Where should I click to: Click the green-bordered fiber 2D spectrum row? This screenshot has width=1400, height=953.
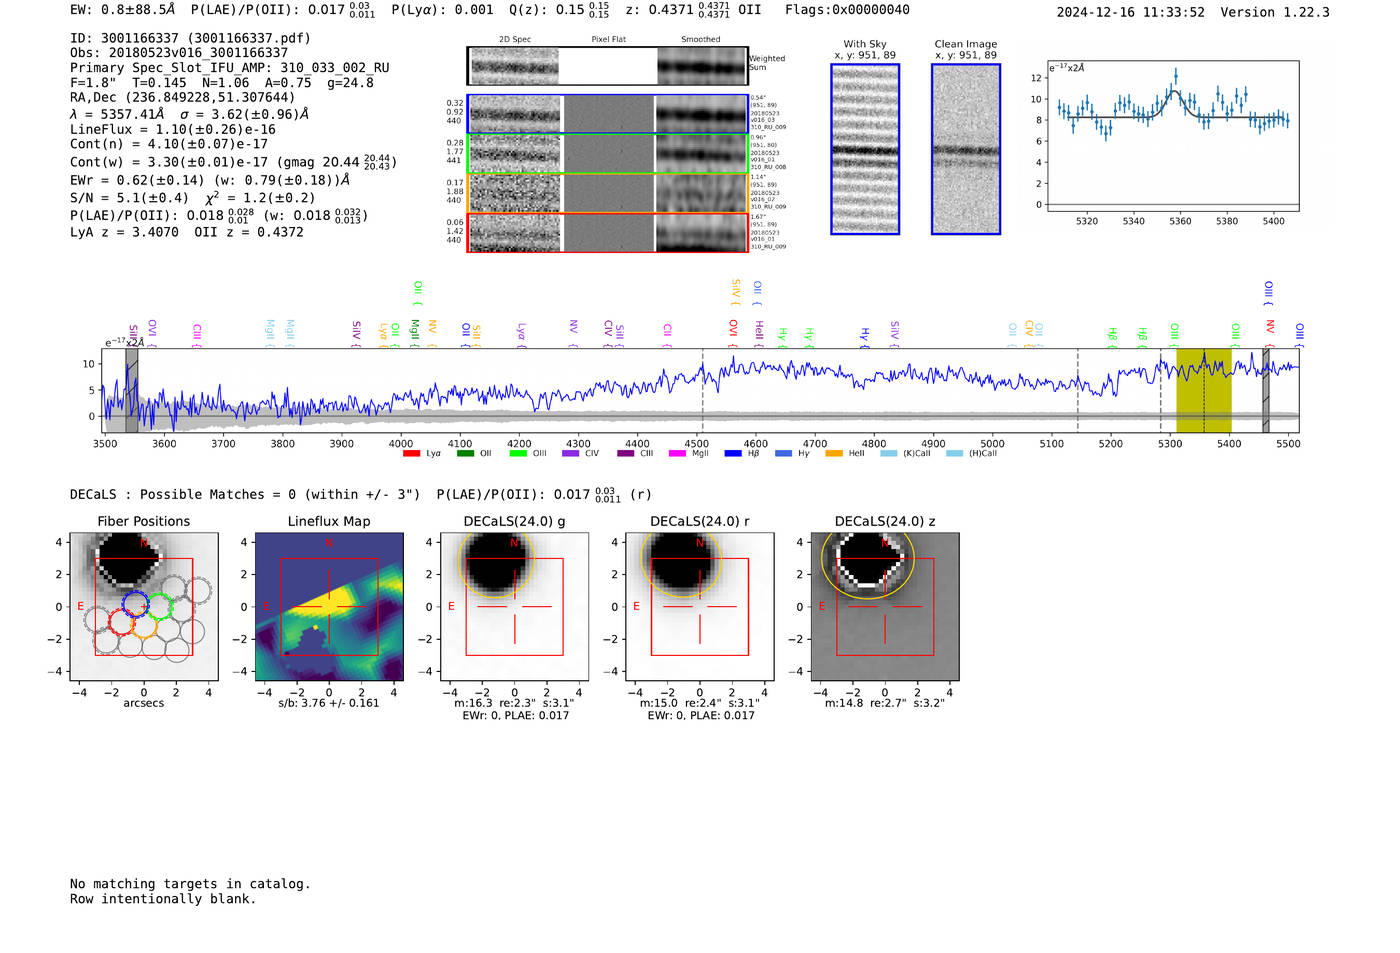pyautogui.click(x=608, y=154)
